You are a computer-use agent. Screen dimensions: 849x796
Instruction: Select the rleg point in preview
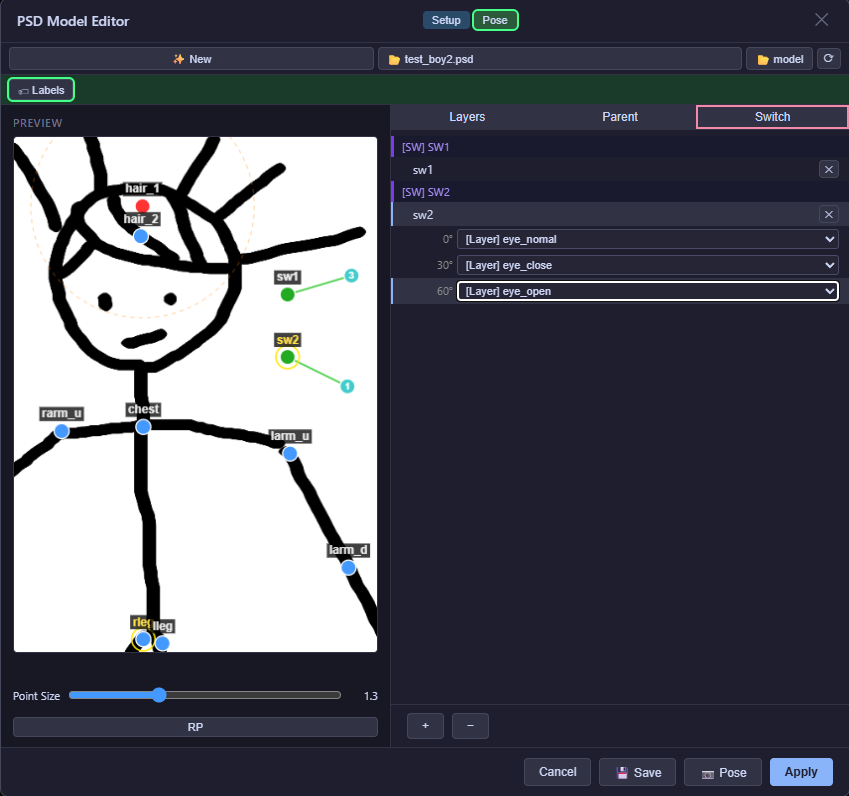(143, 640)
